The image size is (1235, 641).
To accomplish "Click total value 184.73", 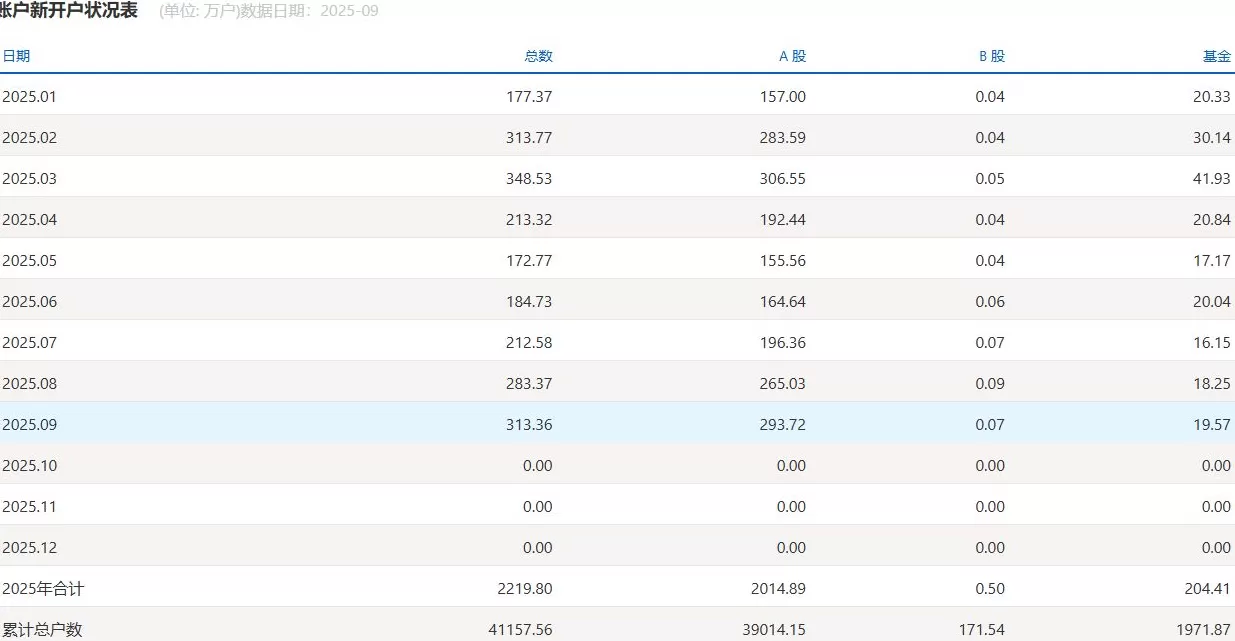I will pos(529,302).
